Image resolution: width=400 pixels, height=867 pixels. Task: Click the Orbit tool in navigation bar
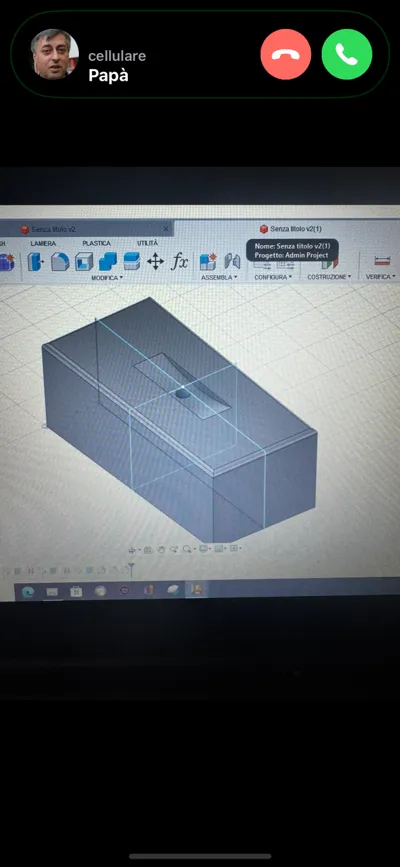133,550
